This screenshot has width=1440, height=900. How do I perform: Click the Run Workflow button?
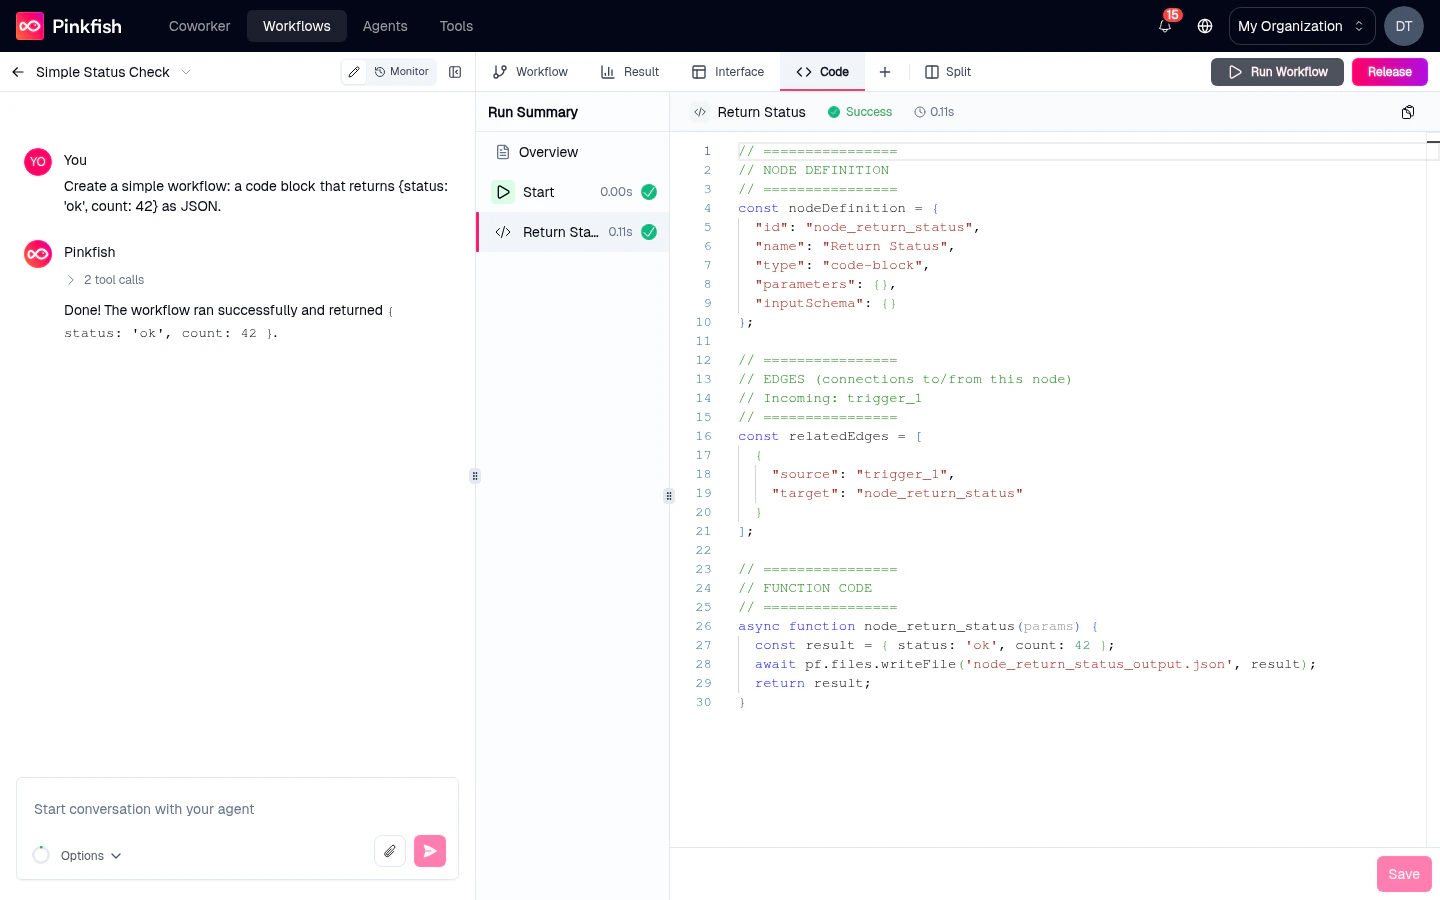(1277, 72)
